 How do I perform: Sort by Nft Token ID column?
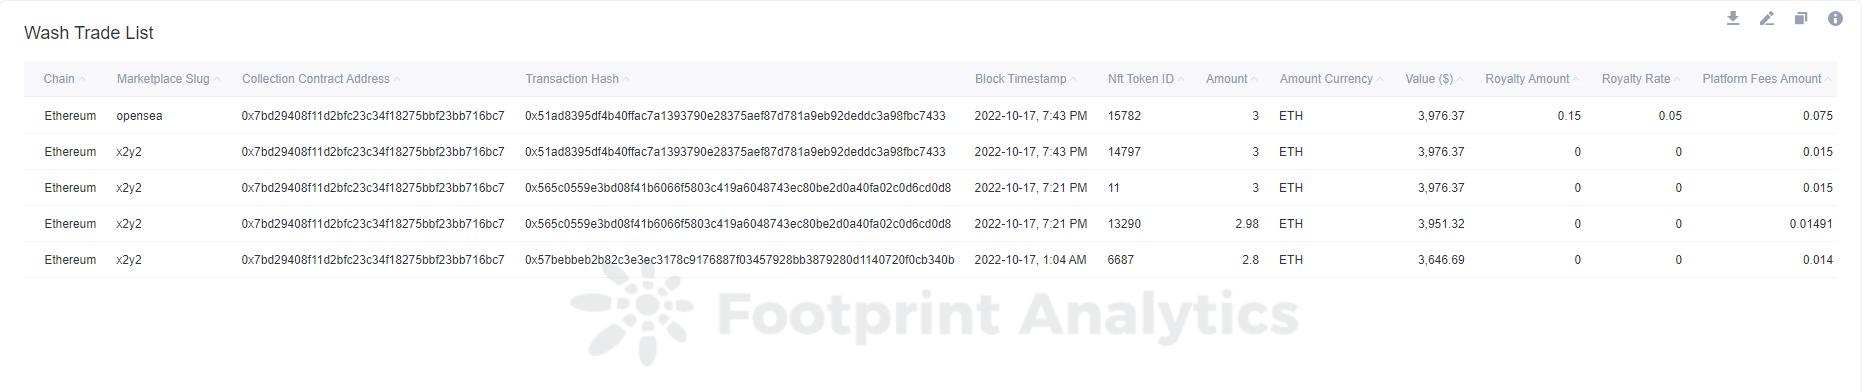(x=1141, y=79)
